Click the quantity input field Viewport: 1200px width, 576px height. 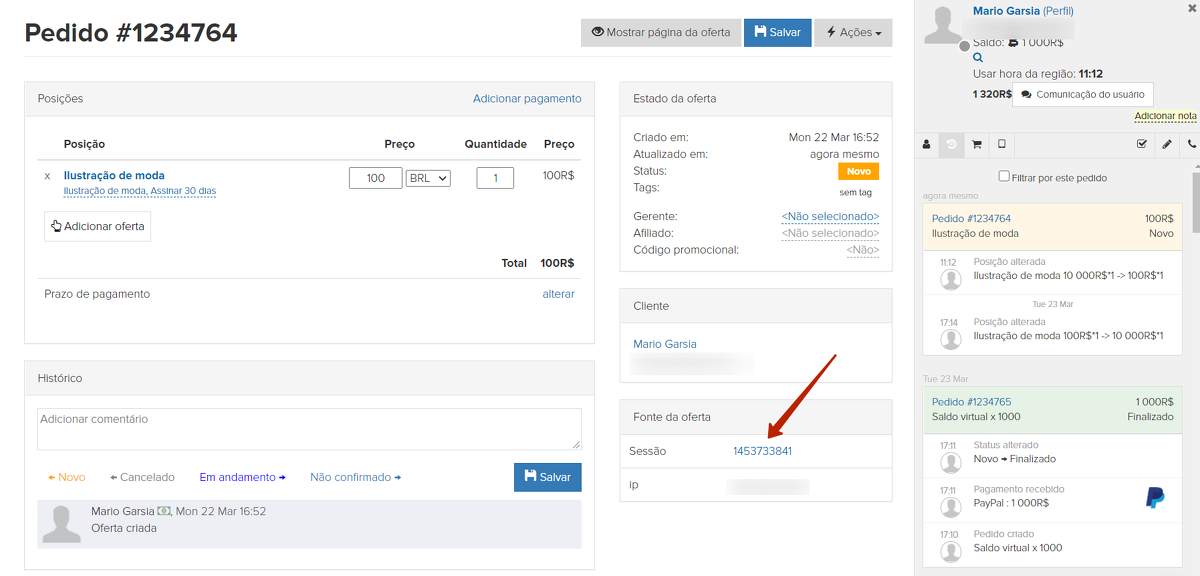[x=495, y=178]
